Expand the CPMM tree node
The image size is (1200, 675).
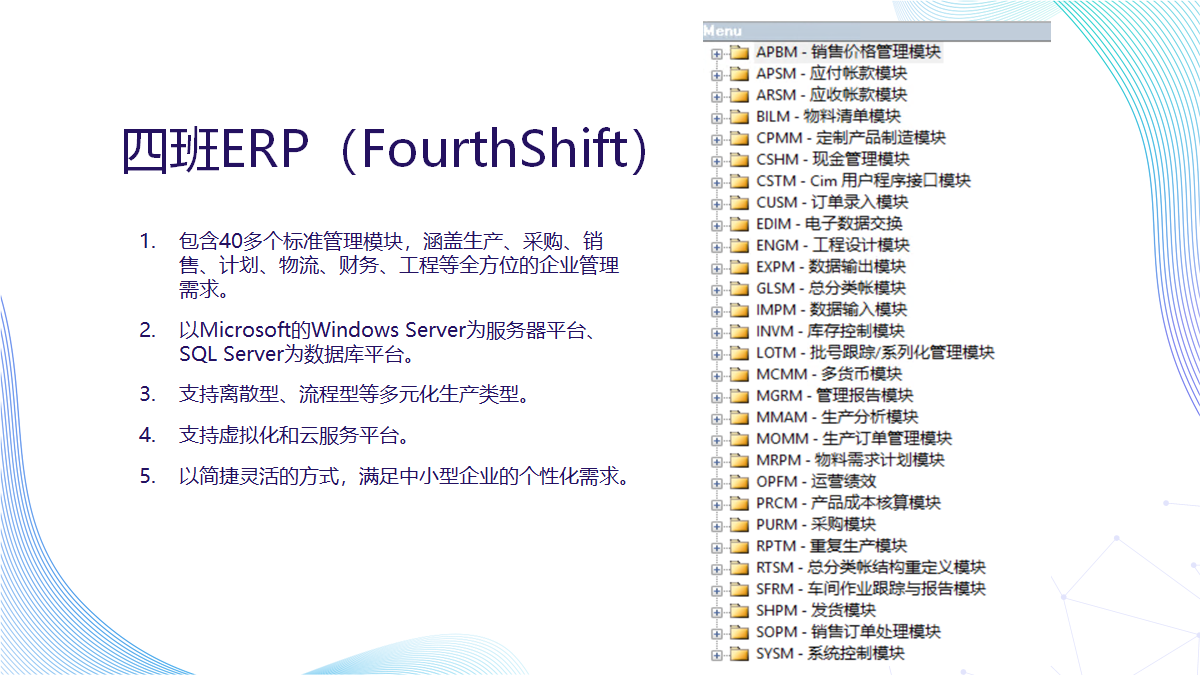716,138
